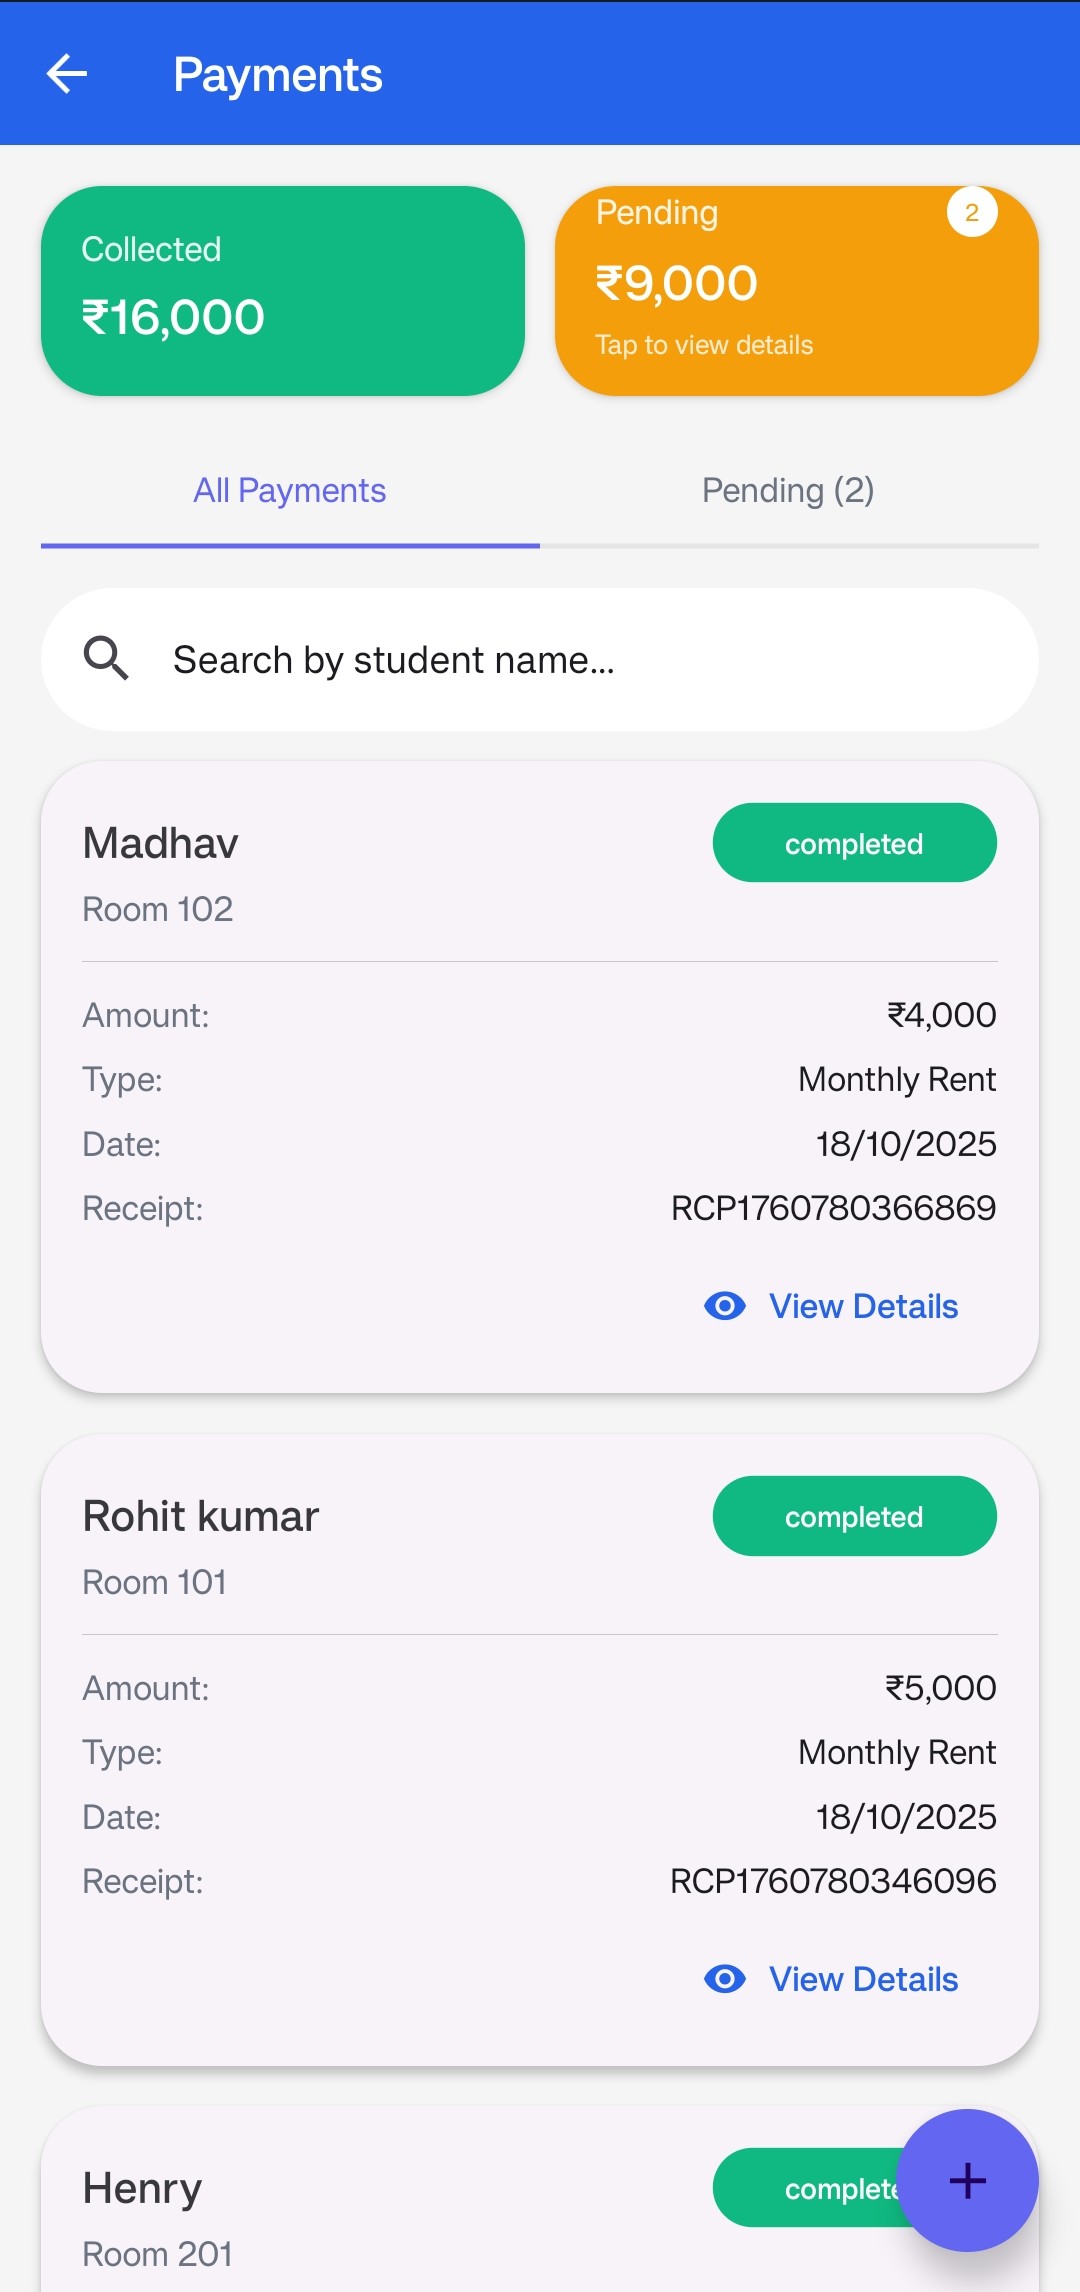1080x2292 pixels.
Task: Open the Pending (2) tab
Action: click(x=788, y=491)
